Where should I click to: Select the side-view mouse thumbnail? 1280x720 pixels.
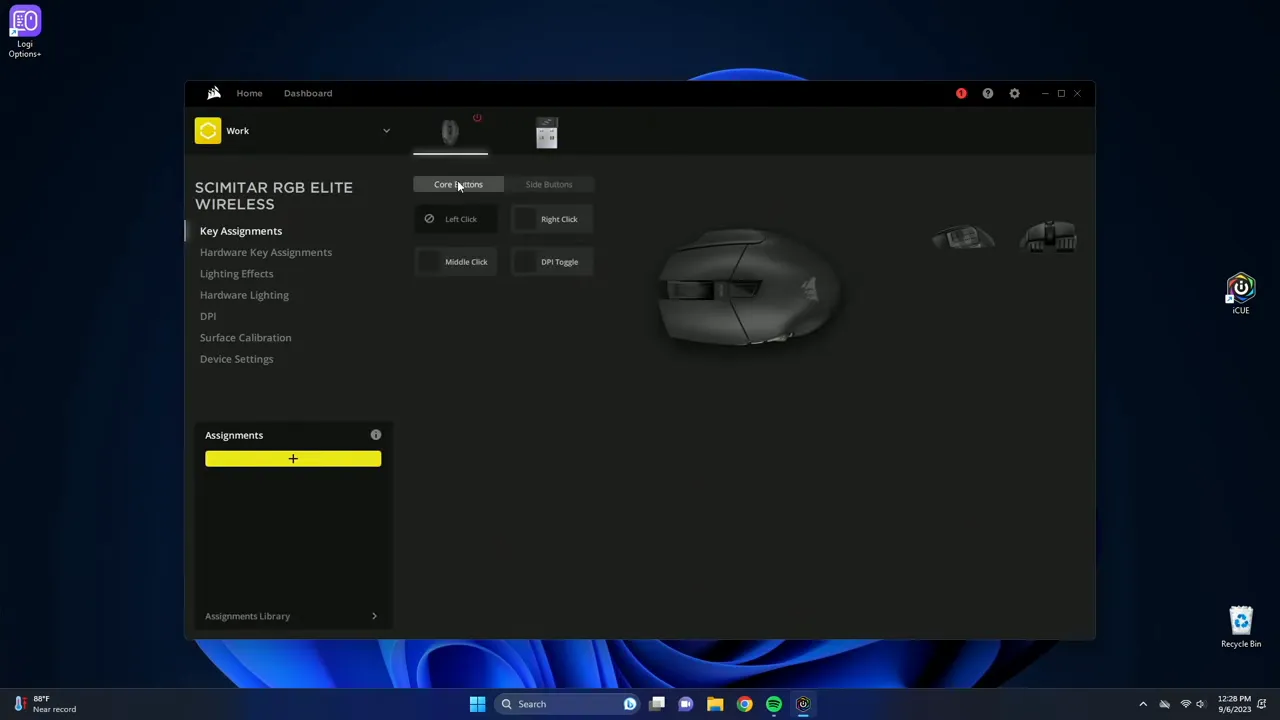point(963,238)
